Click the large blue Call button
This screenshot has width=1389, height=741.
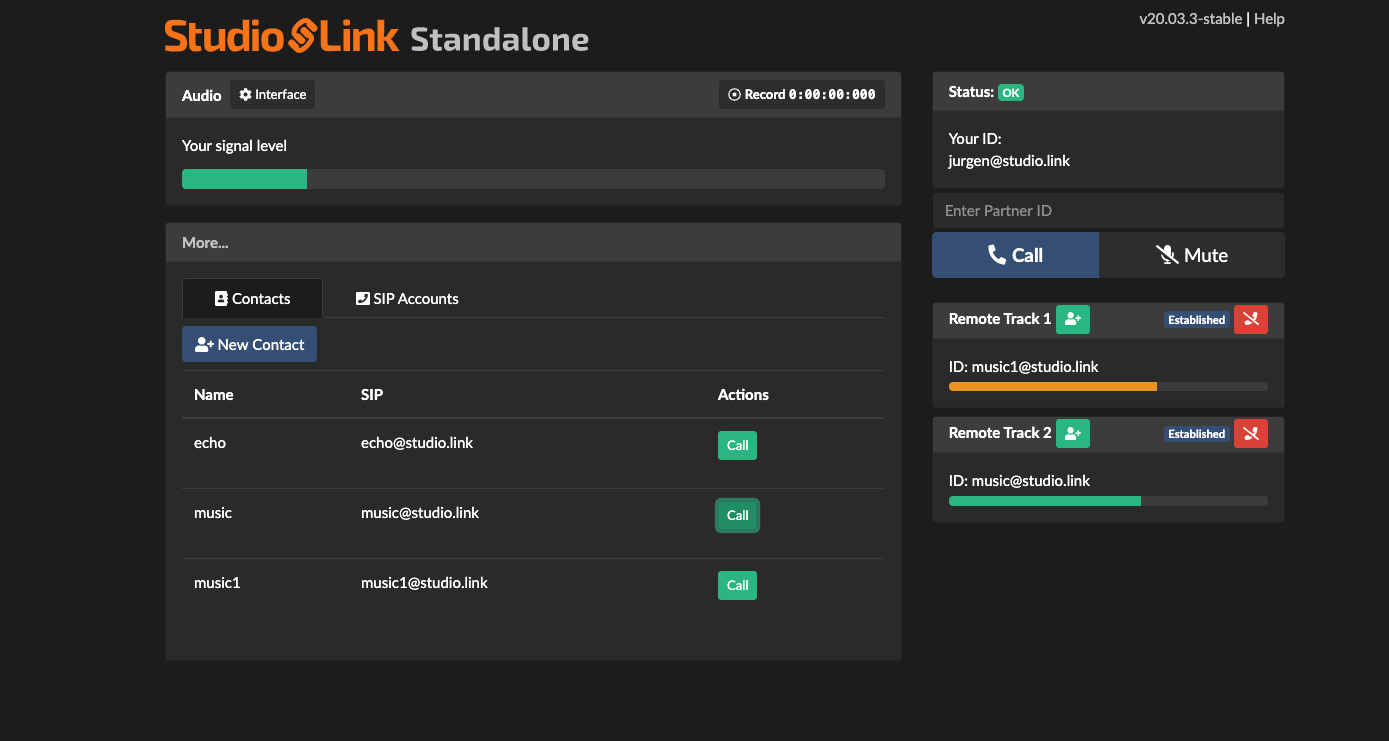click(x=1015, y=255)
